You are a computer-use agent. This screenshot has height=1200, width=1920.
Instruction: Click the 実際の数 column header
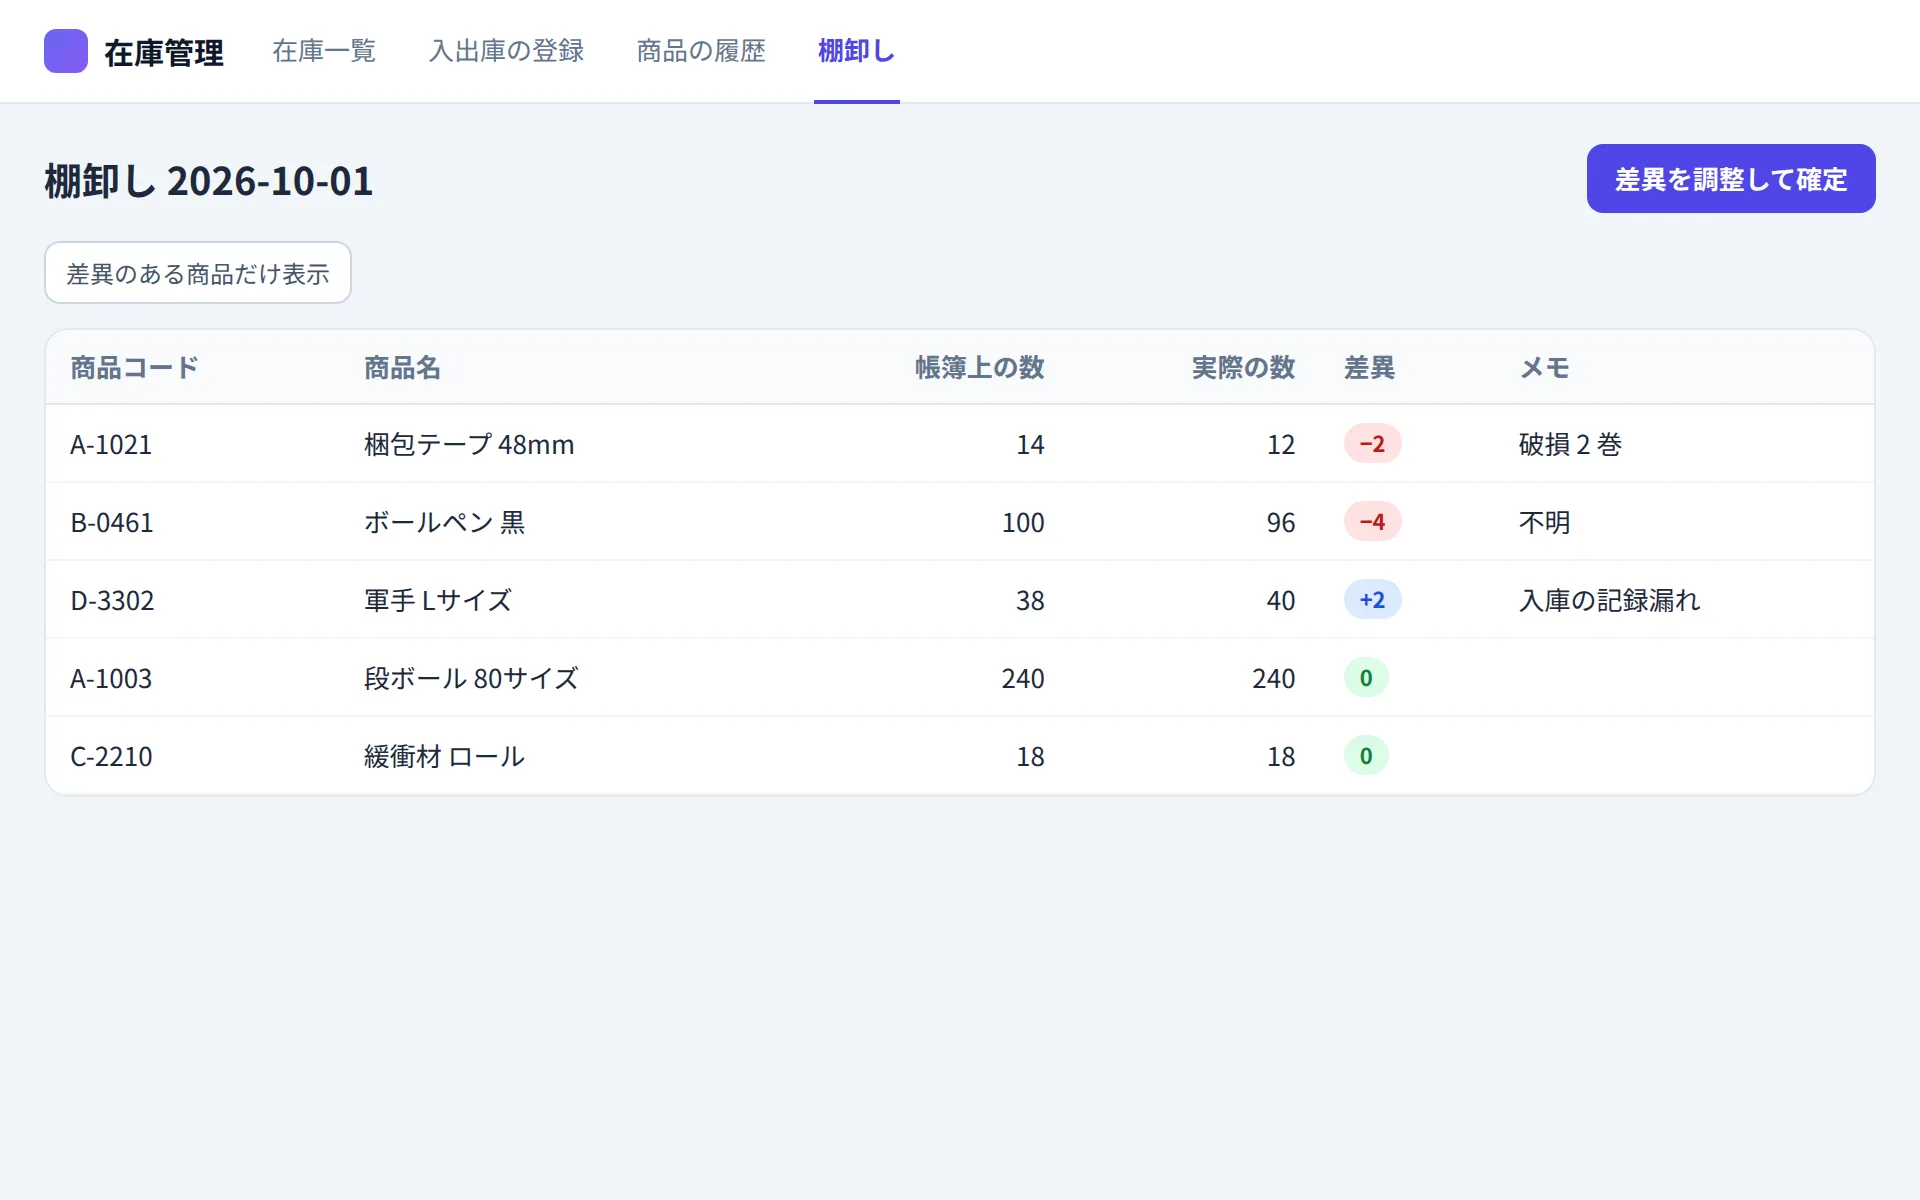coord(1243,368)
